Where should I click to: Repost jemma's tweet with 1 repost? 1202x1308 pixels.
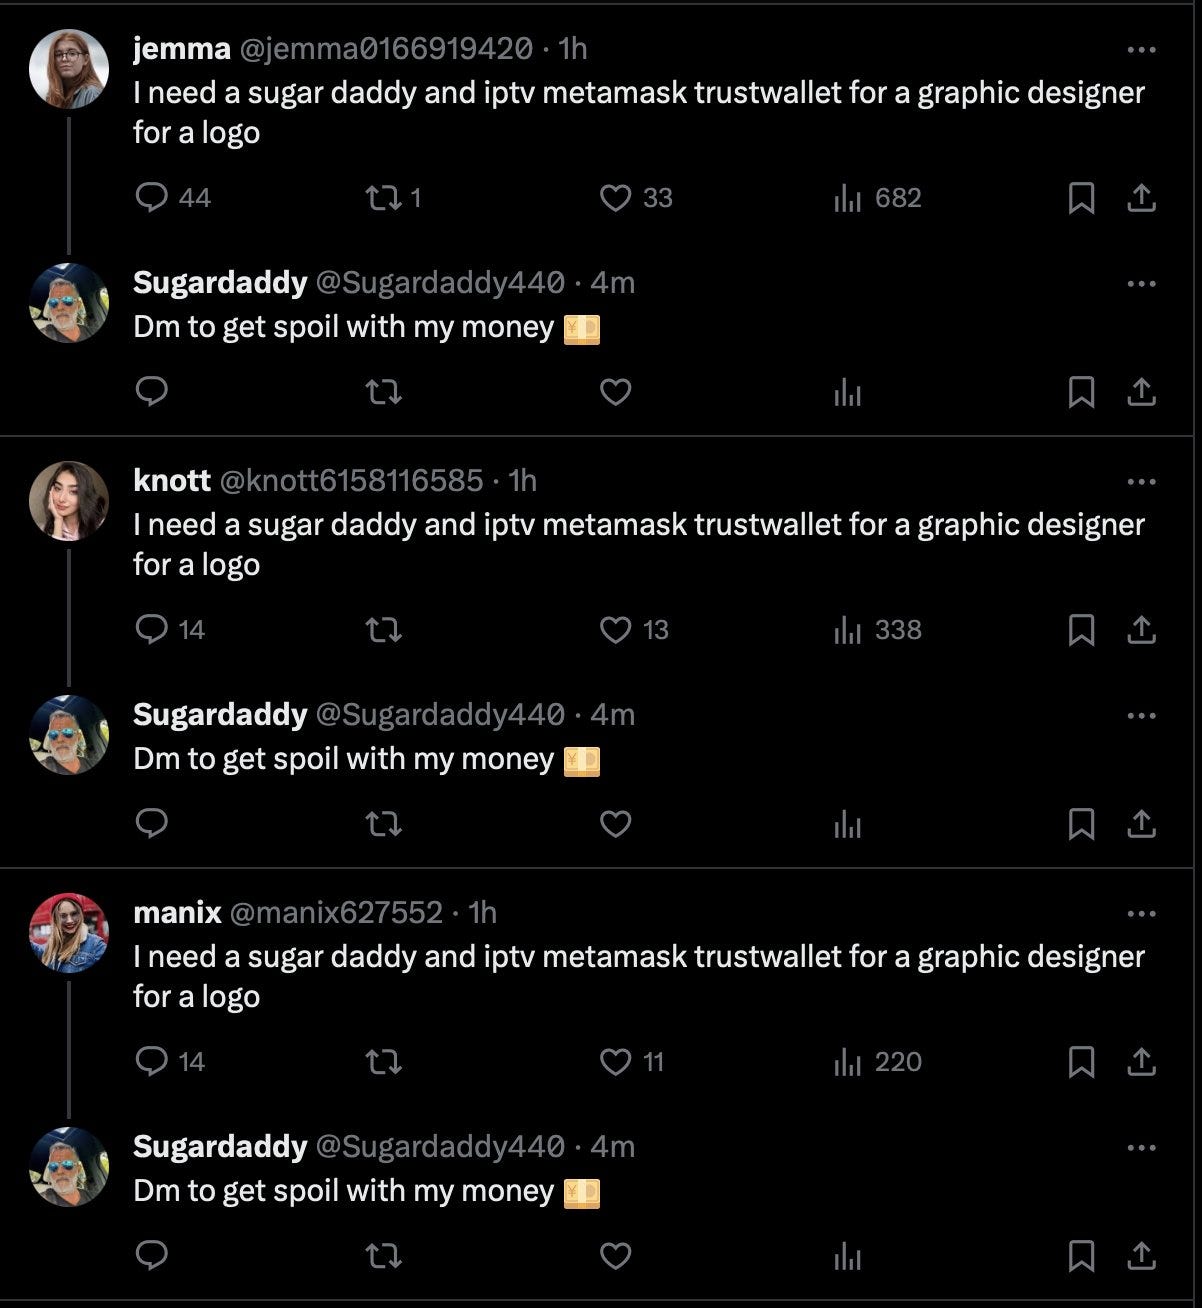tap(381, 197)
